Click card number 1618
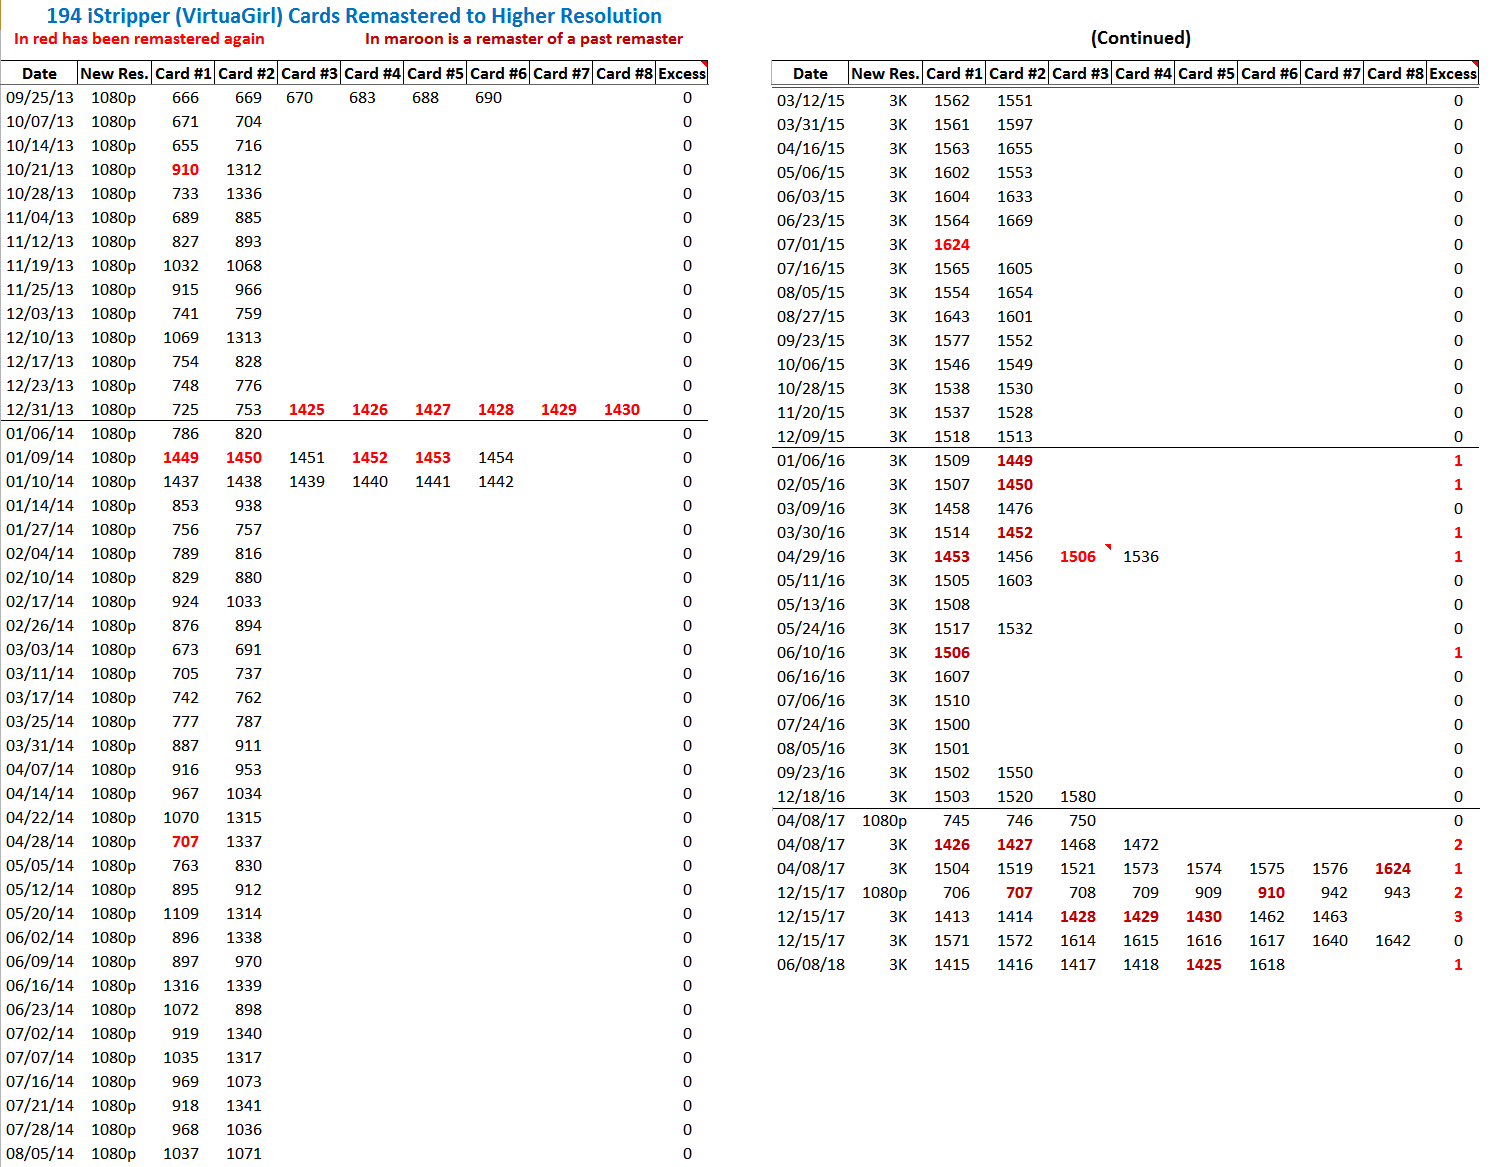Image resolution: width=1509 pixels, height=1167 pixels. coord(1267,965)
